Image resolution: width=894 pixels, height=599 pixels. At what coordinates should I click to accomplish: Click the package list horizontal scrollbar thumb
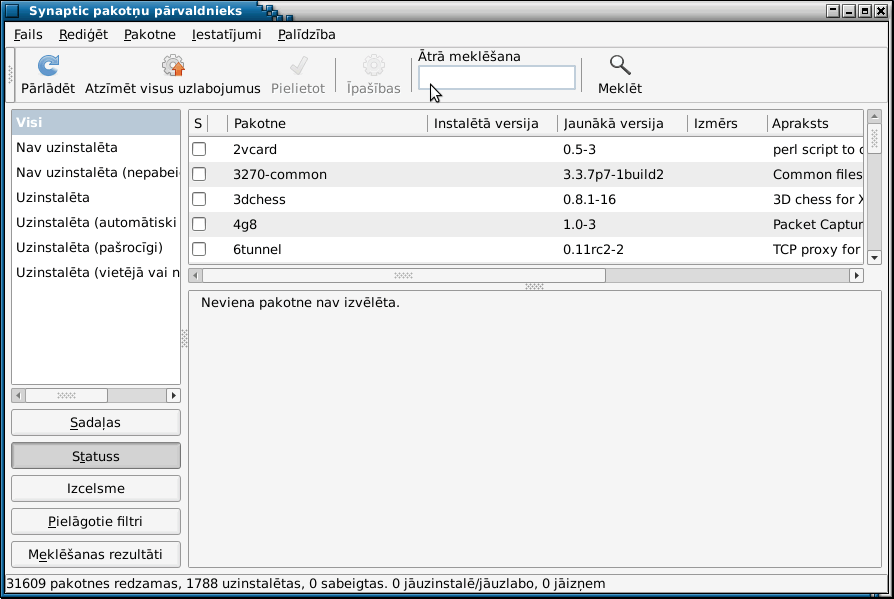coord(404,276)
